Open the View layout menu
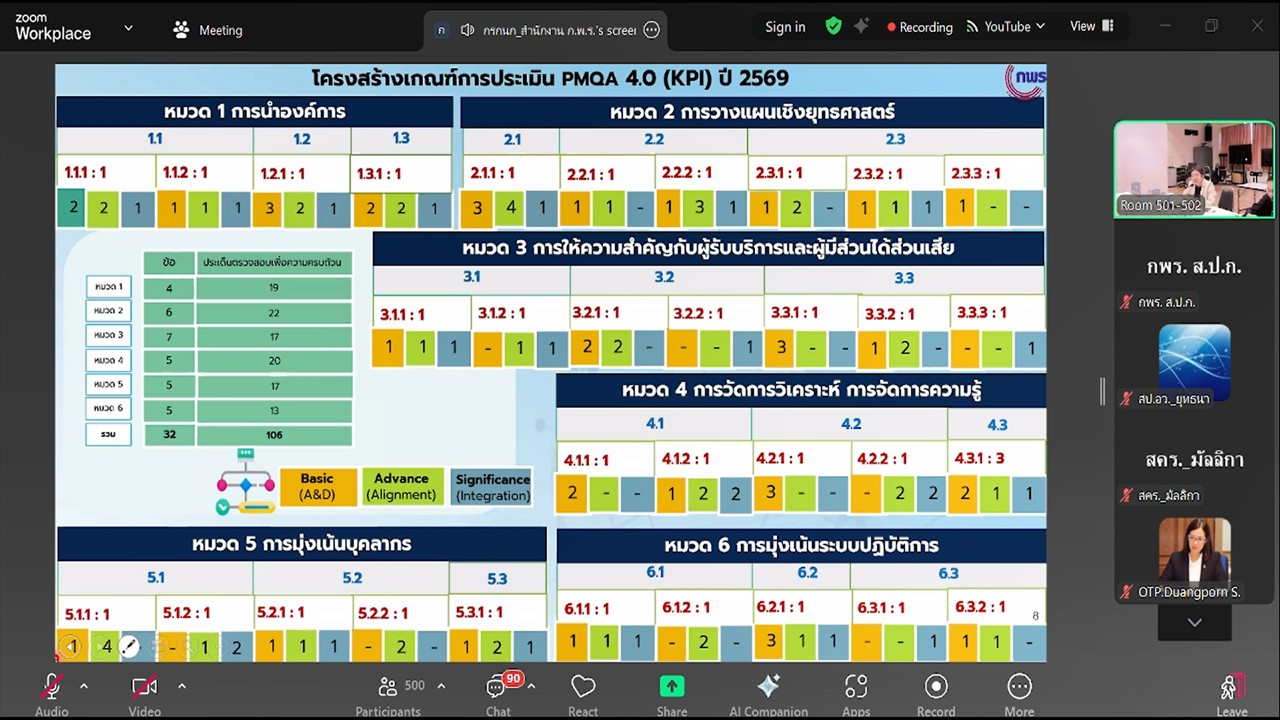The height and width of the screenshot is (720, 1280). (x=1091, y=27)
